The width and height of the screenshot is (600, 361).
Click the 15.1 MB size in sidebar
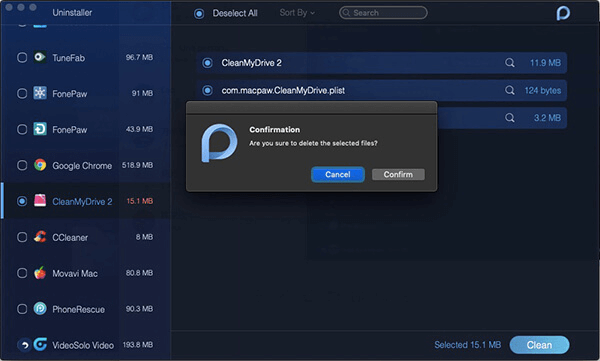tap(140, 201)
